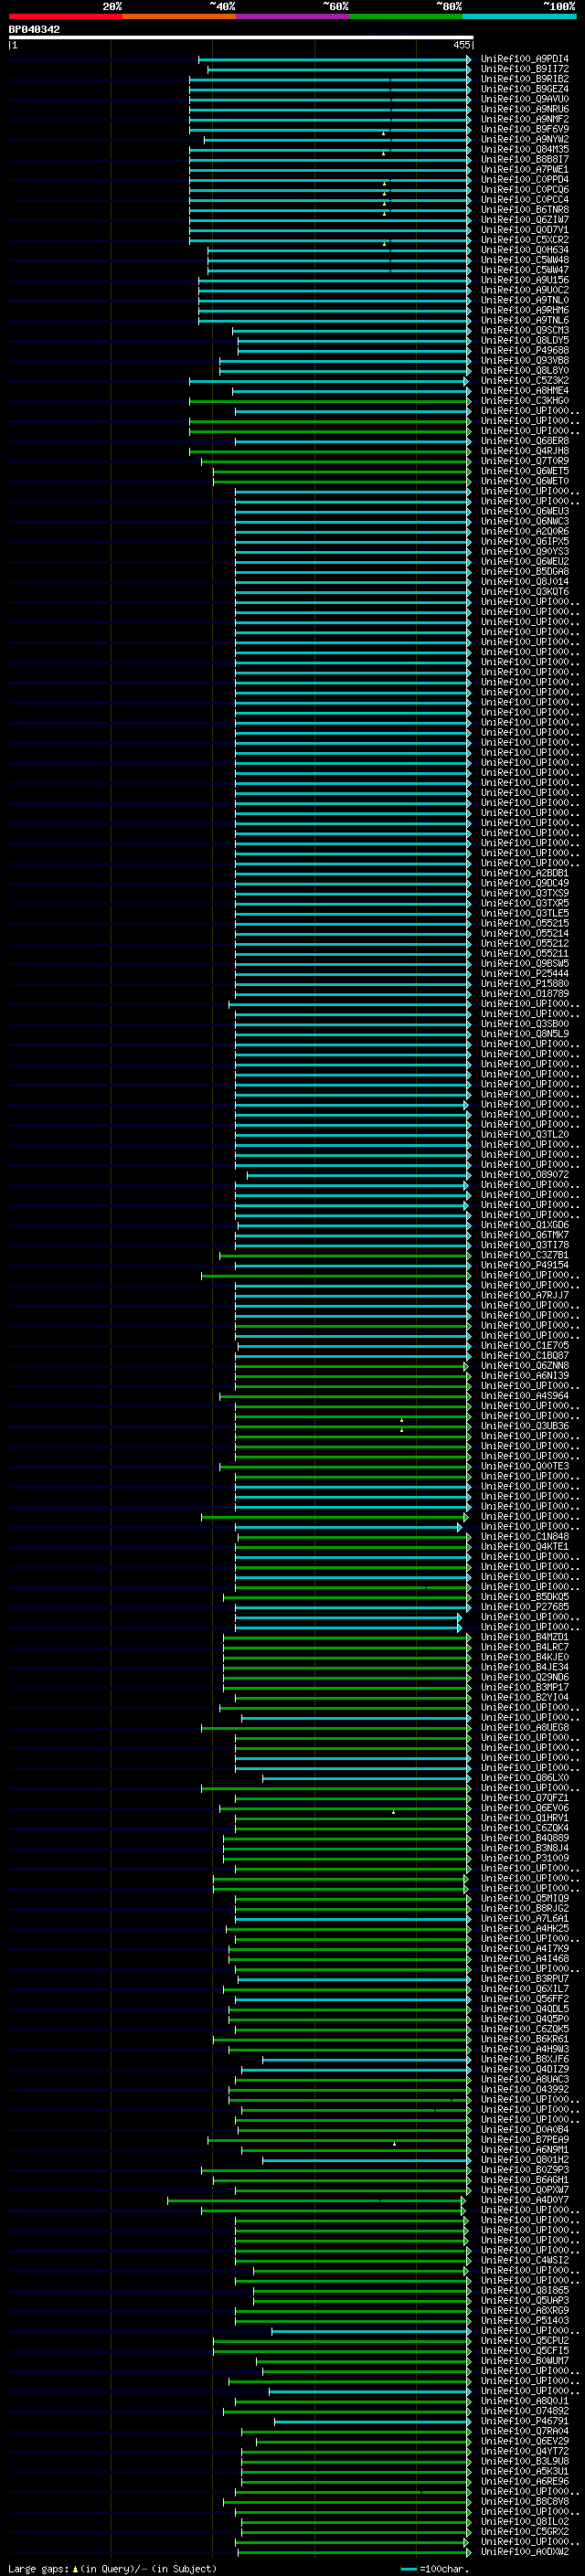
Task: Click UniRef100_Q5MIQ9 protein entry
Action: [525, 1899]
